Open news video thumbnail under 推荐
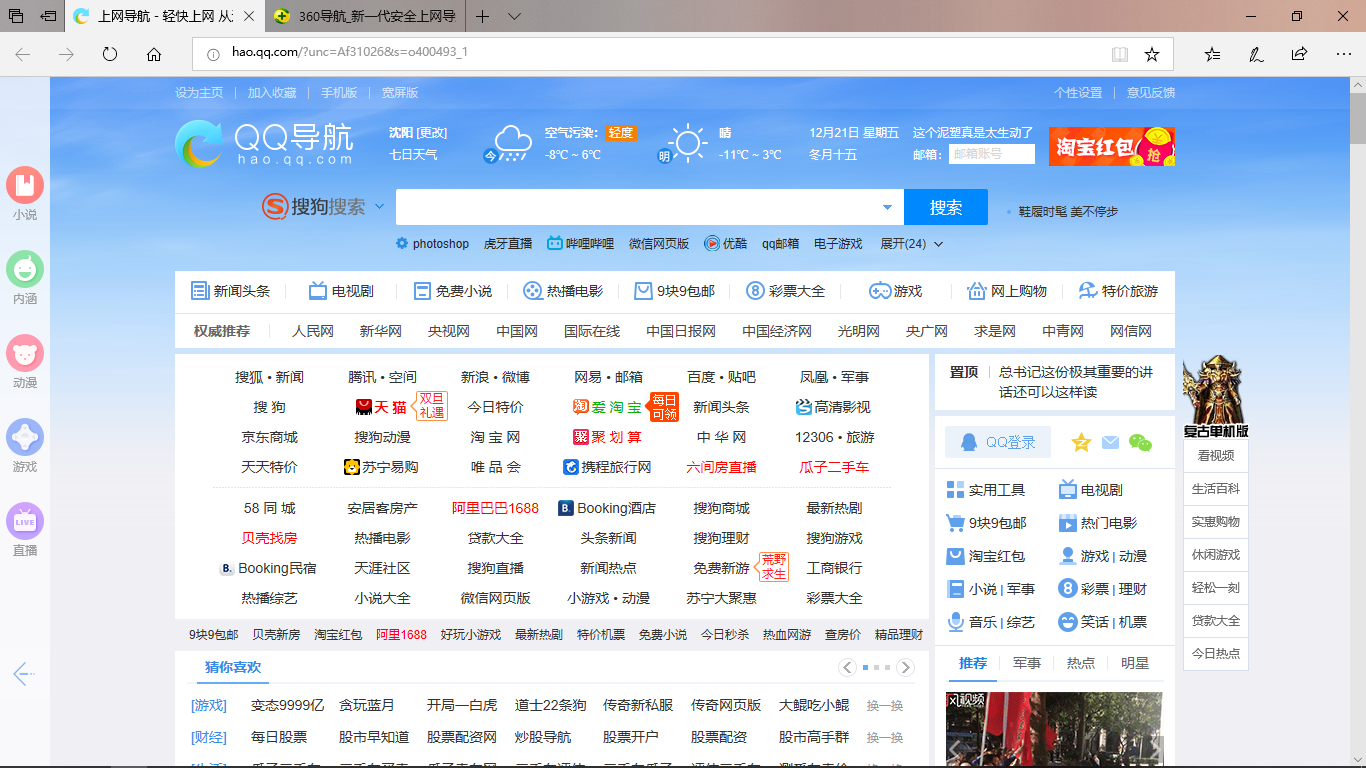Viewport: 1366px width, 768px height. pos(1054,730)
